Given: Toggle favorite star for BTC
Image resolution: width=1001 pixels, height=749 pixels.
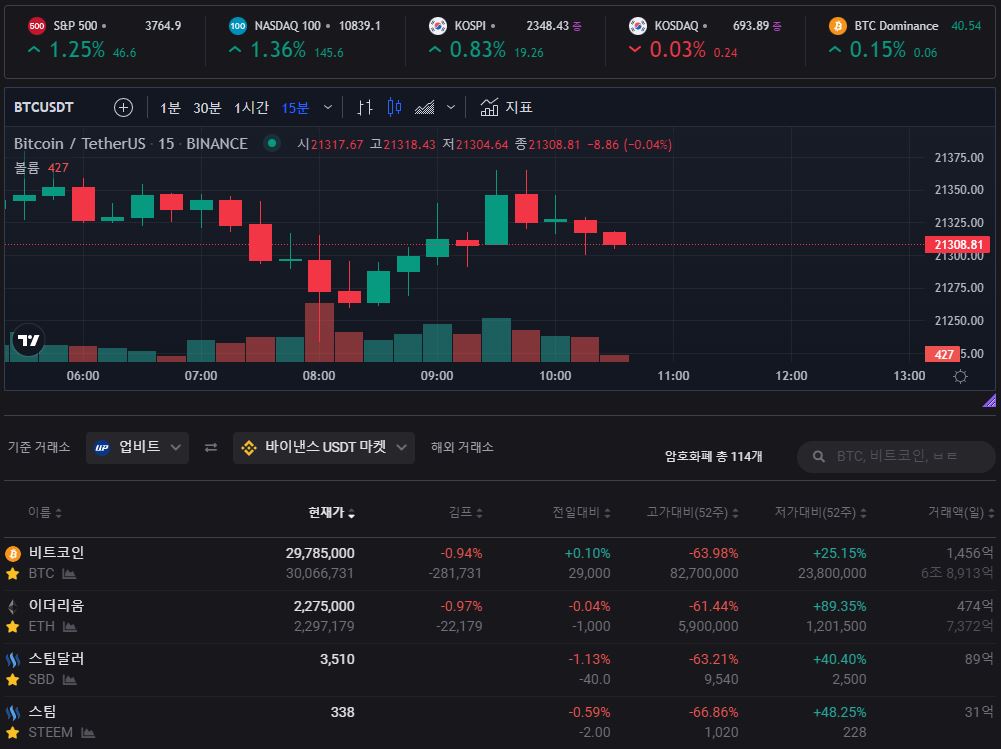Looking at the screenshot, I should point(12,573).
